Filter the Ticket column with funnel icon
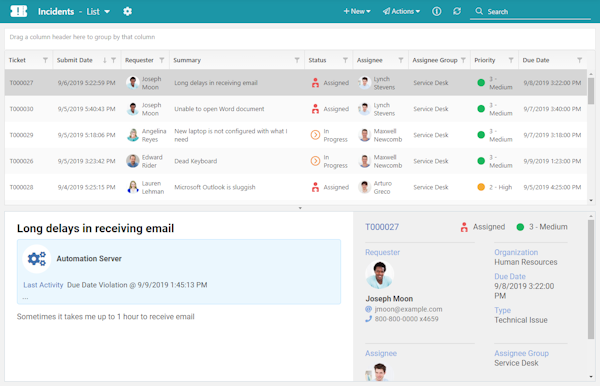Image resolution: width=600 pixels, height=386 pixels. [46, 60]
